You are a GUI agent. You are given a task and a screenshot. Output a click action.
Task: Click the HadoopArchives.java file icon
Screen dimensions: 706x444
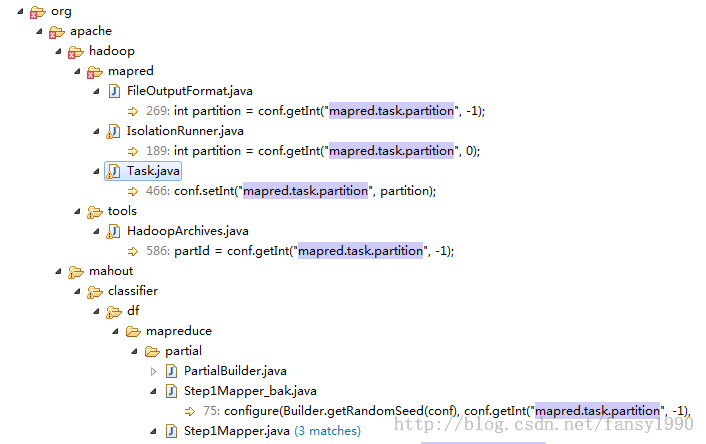click(113, 231)
